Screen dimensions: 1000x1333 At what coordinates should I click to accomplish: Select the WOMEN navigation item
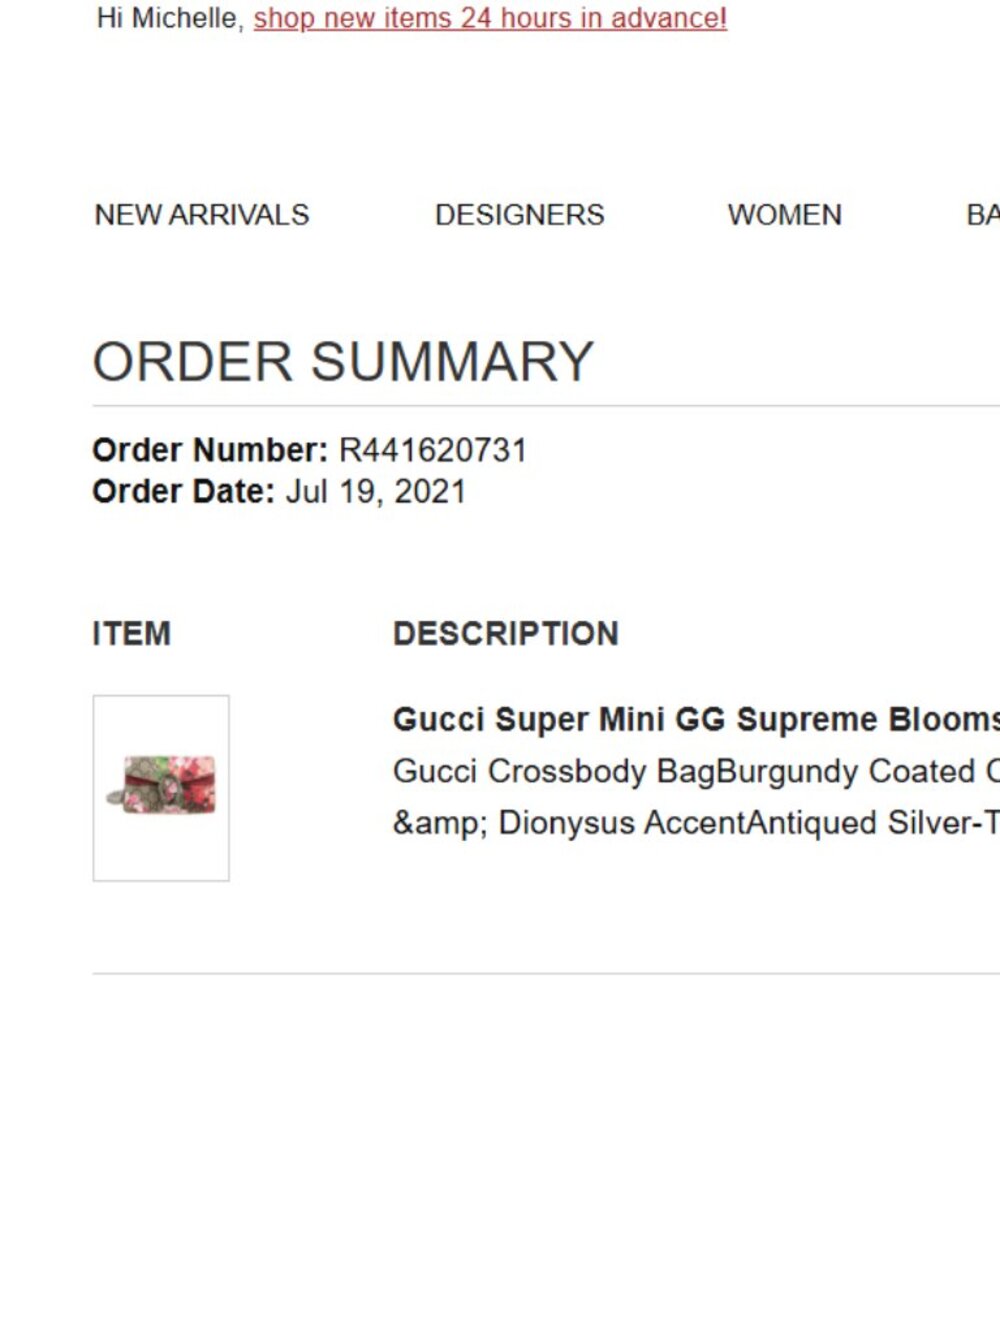[x=785, y=215]
